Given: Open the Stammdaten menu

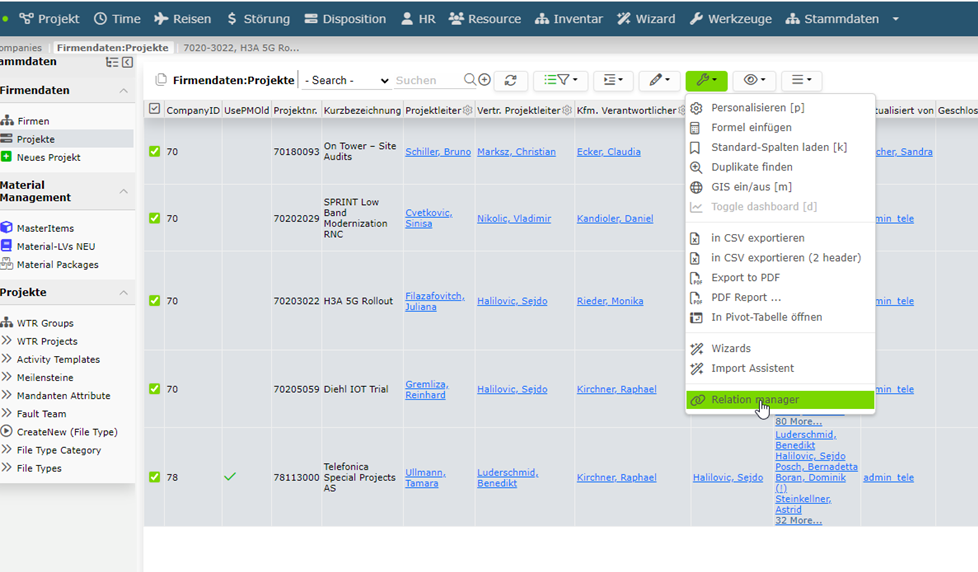Looking at the screenshot, I should [832, 19].
